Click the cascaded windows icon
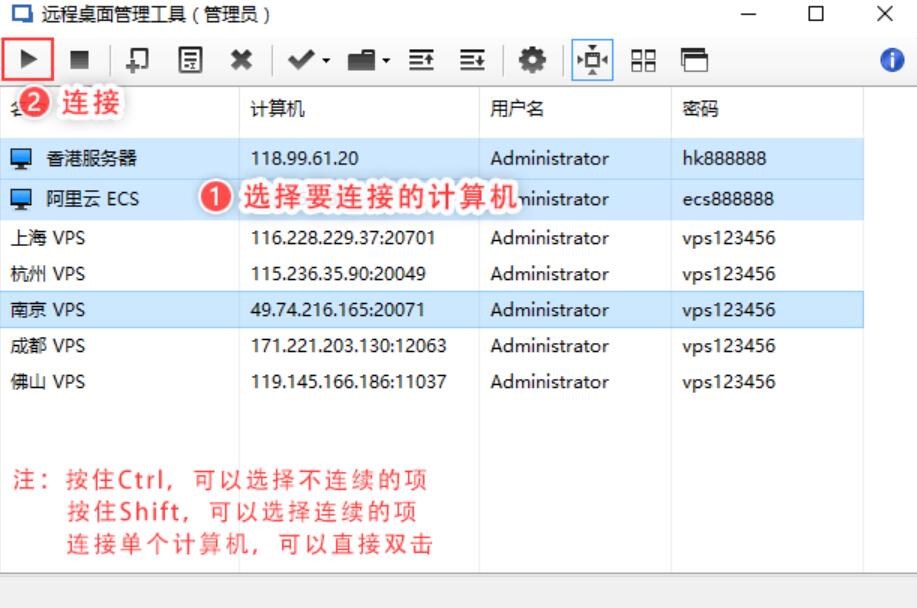The width and height of the screenshot is (917, 608). pyautogui.click(x=694, y=60)
